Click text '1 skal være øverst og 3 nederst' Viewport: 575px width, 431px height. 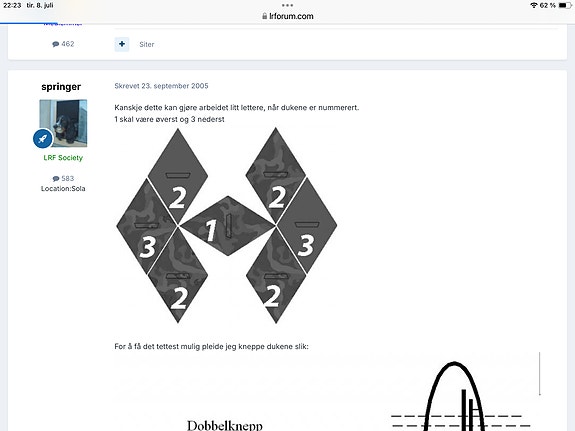(x=169, y=119)
